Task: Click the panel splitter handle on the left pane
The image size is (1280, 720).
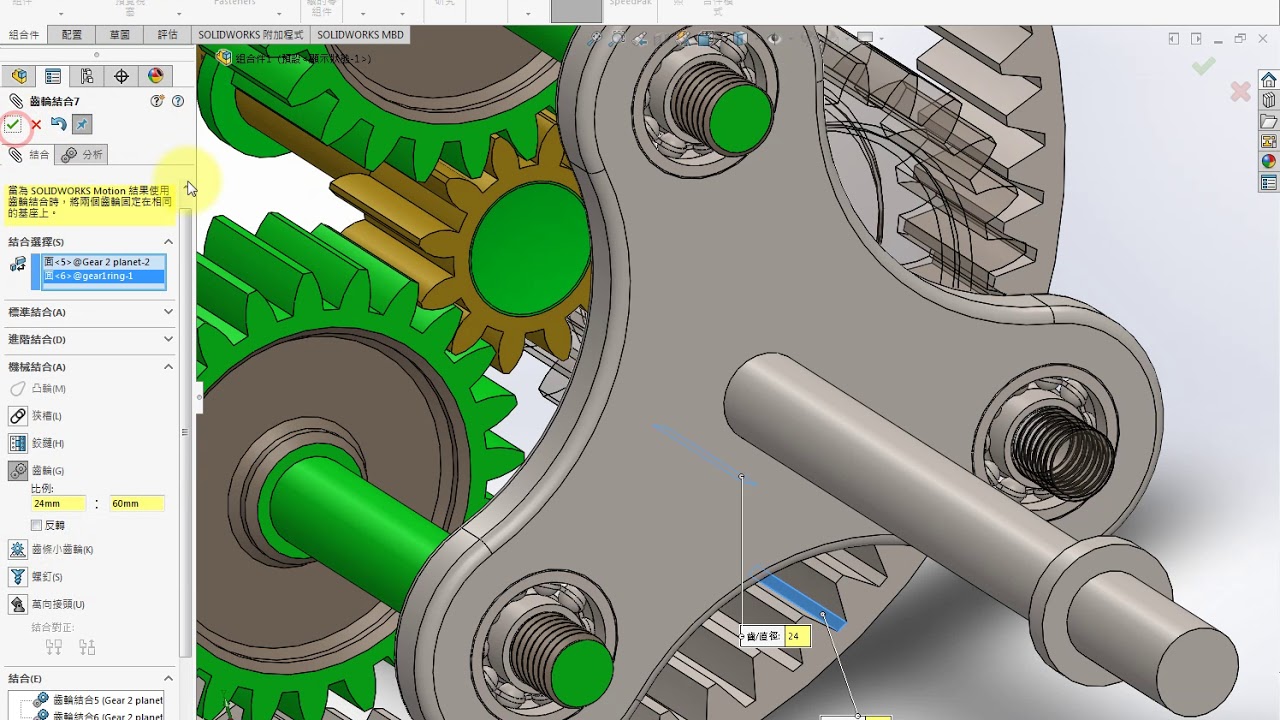Action: (x=199, y=396)
